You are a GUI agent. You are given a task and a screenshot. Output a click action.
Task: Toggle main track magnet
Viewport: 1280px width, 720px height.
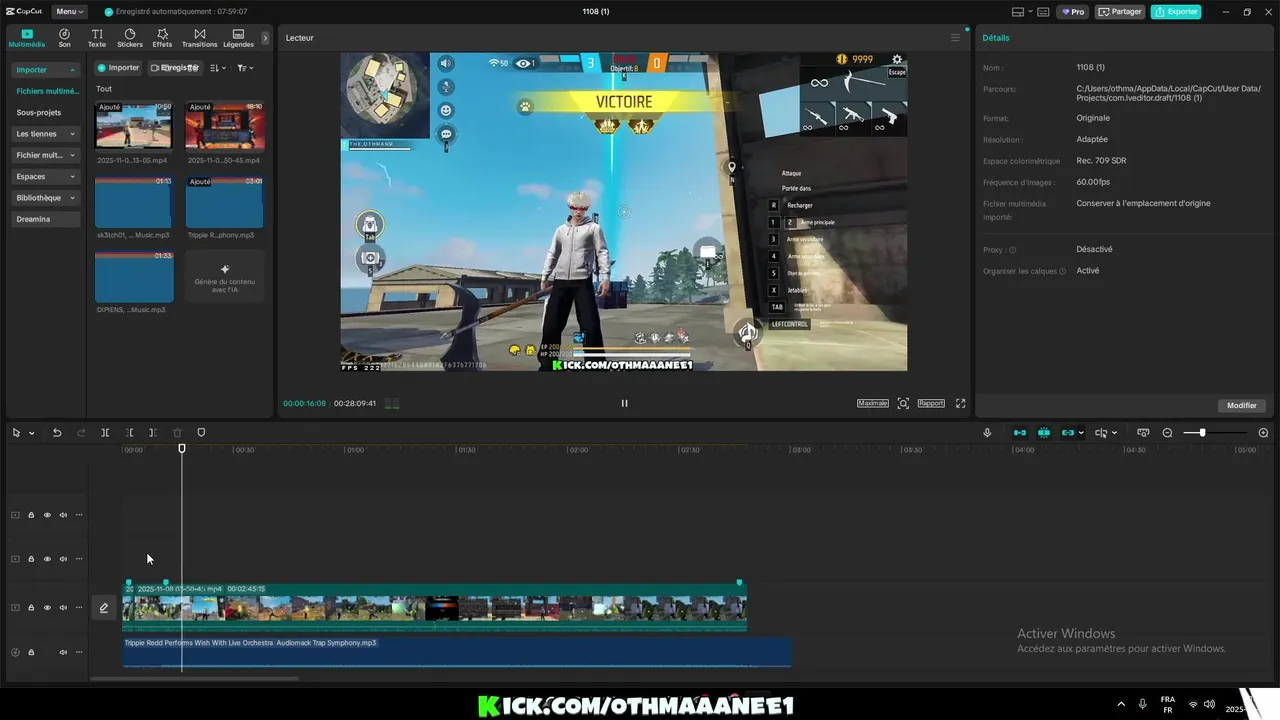pyautogui.click(x=1020, y=433)
